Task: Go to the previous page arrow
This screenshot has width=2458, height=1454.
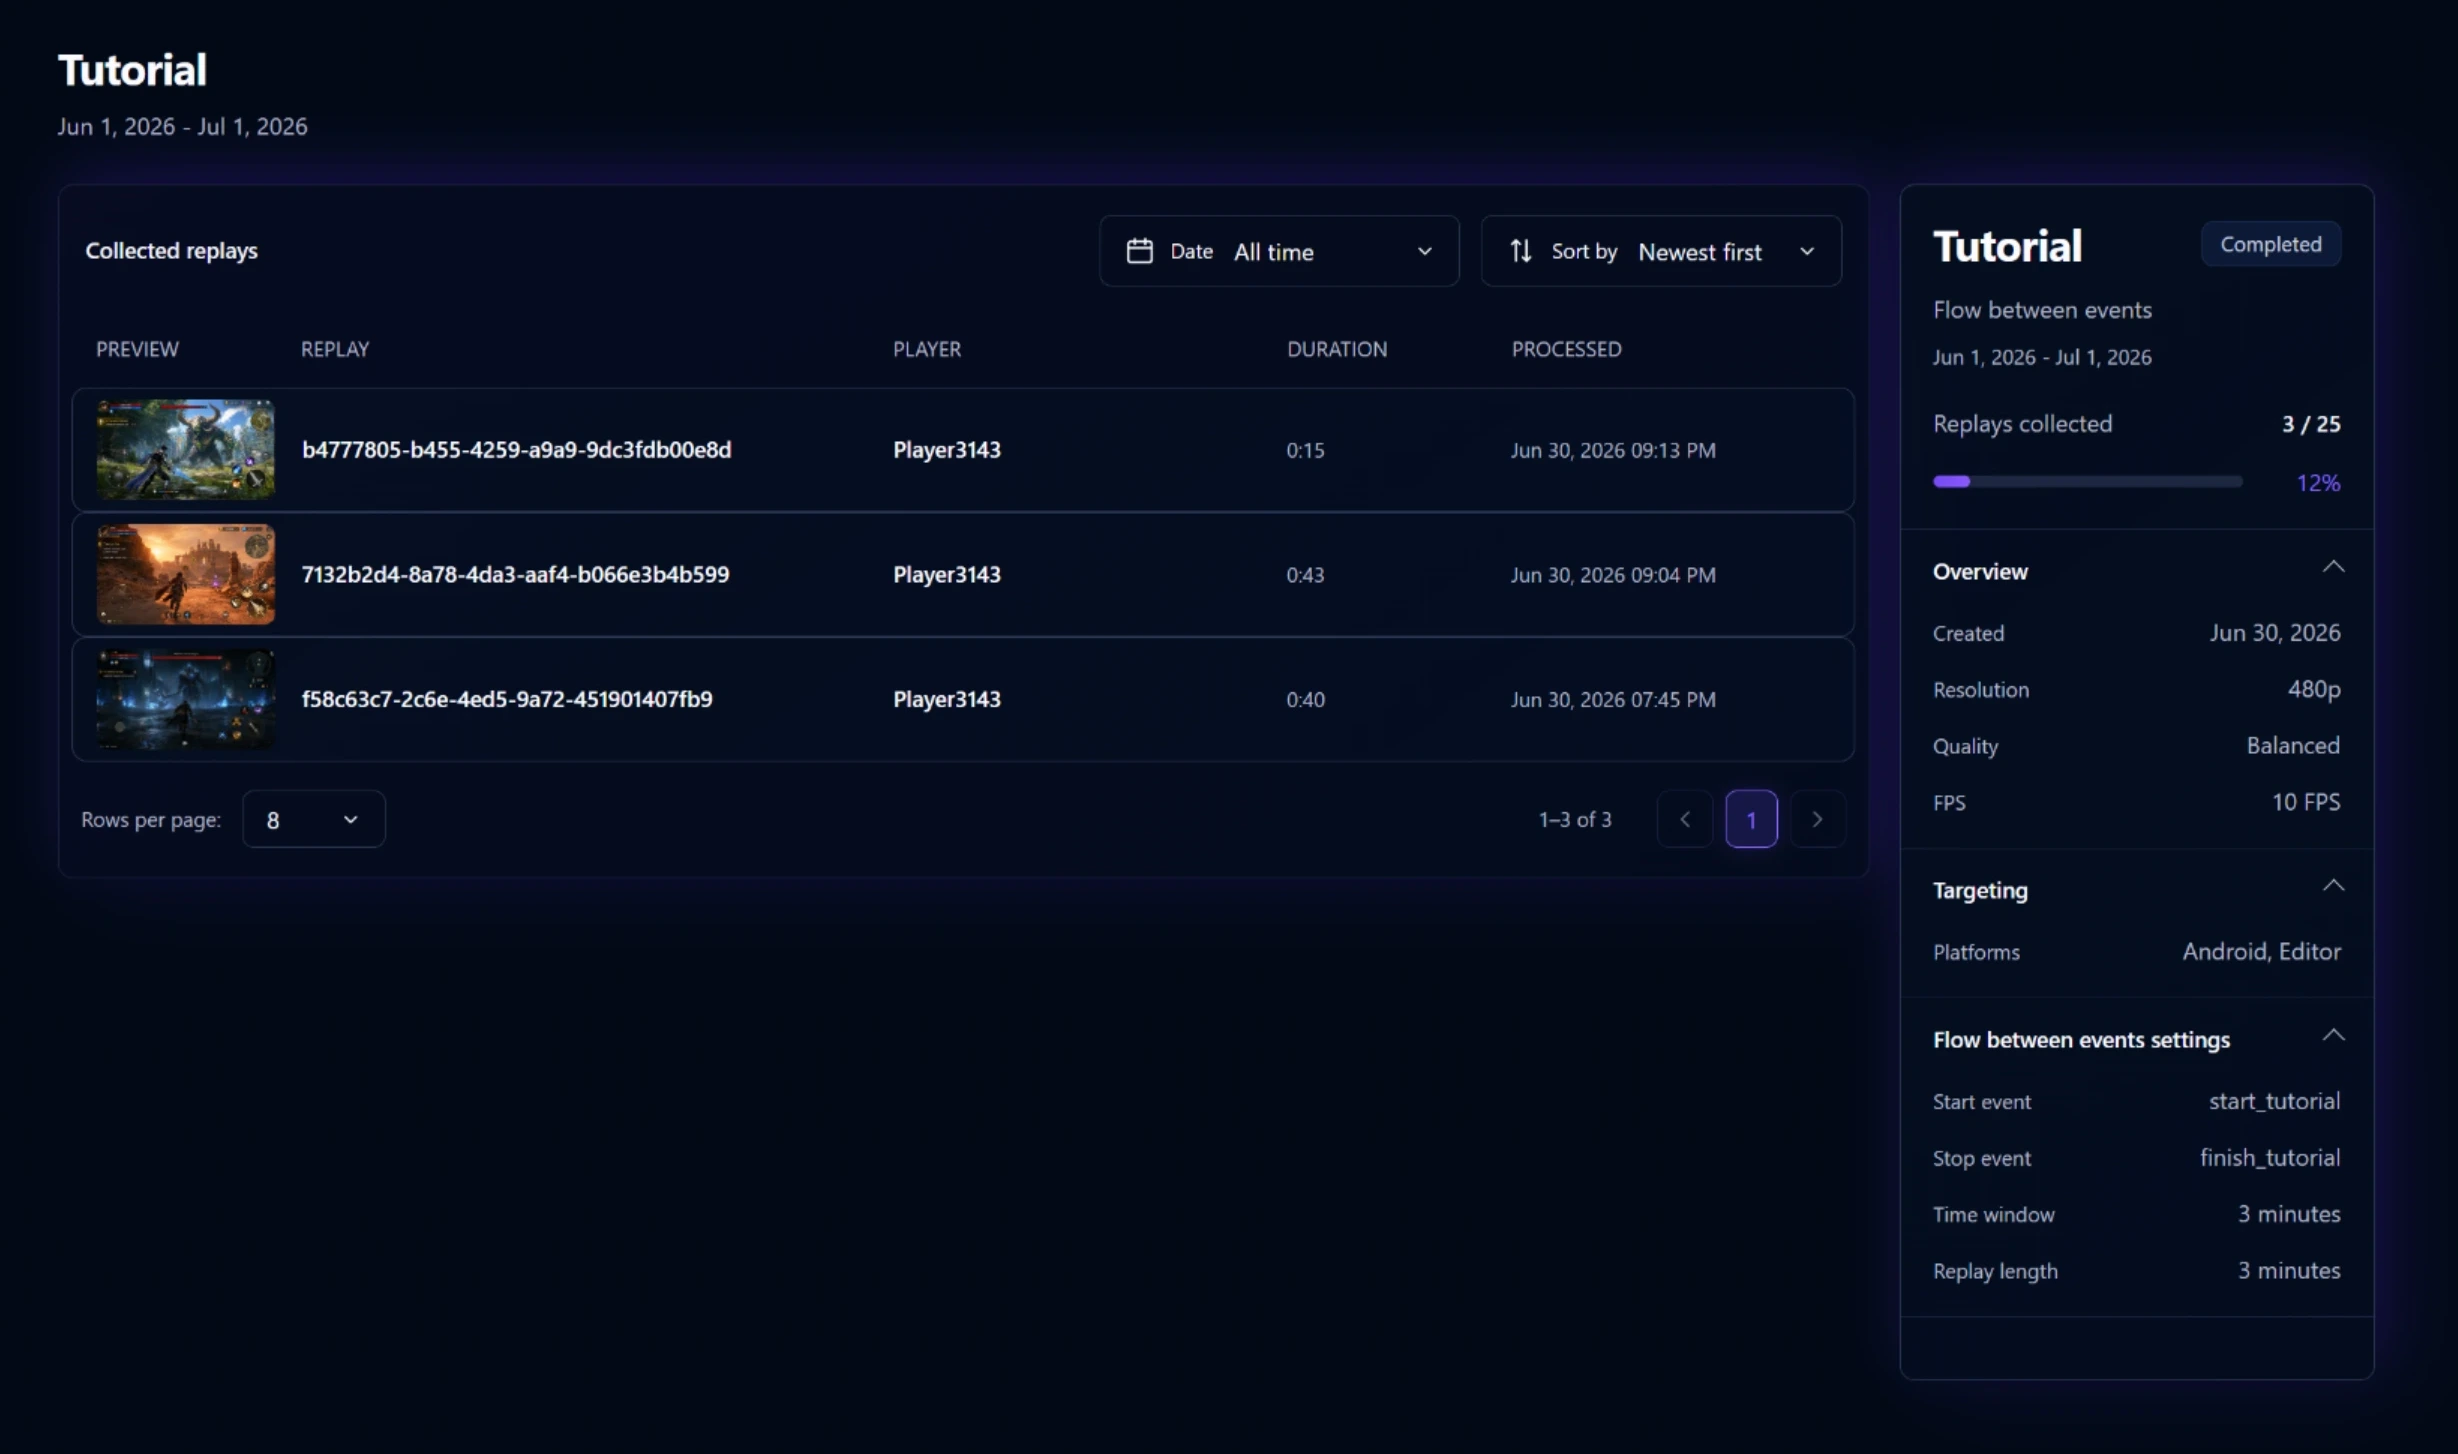Action: click(x=1685, y=819)
